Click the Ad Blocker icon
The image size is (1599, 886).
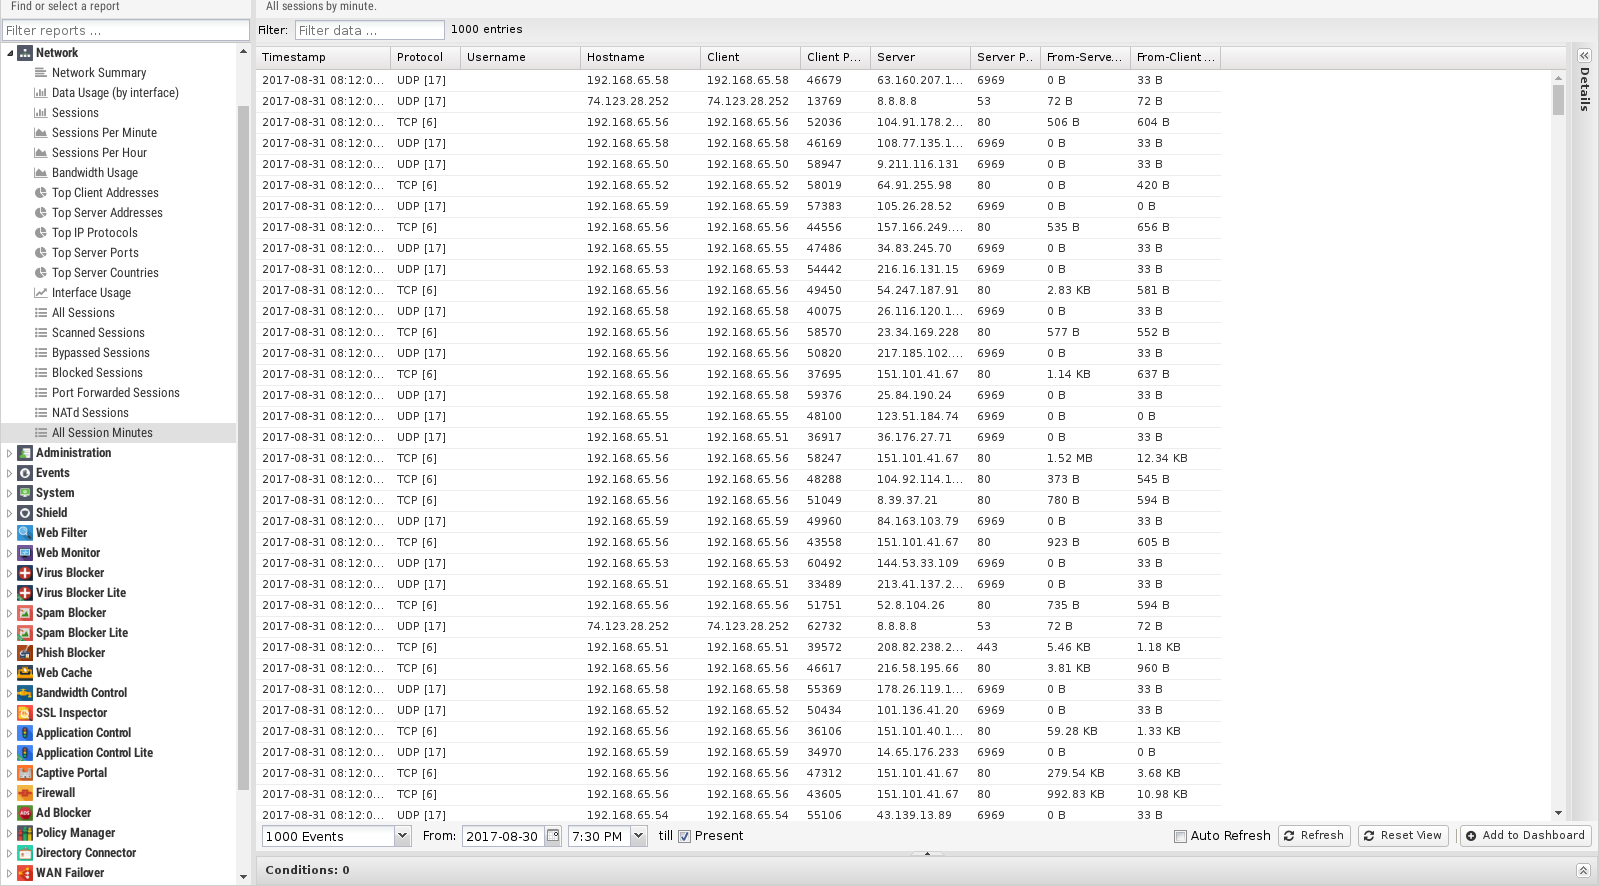click(25, 813)
